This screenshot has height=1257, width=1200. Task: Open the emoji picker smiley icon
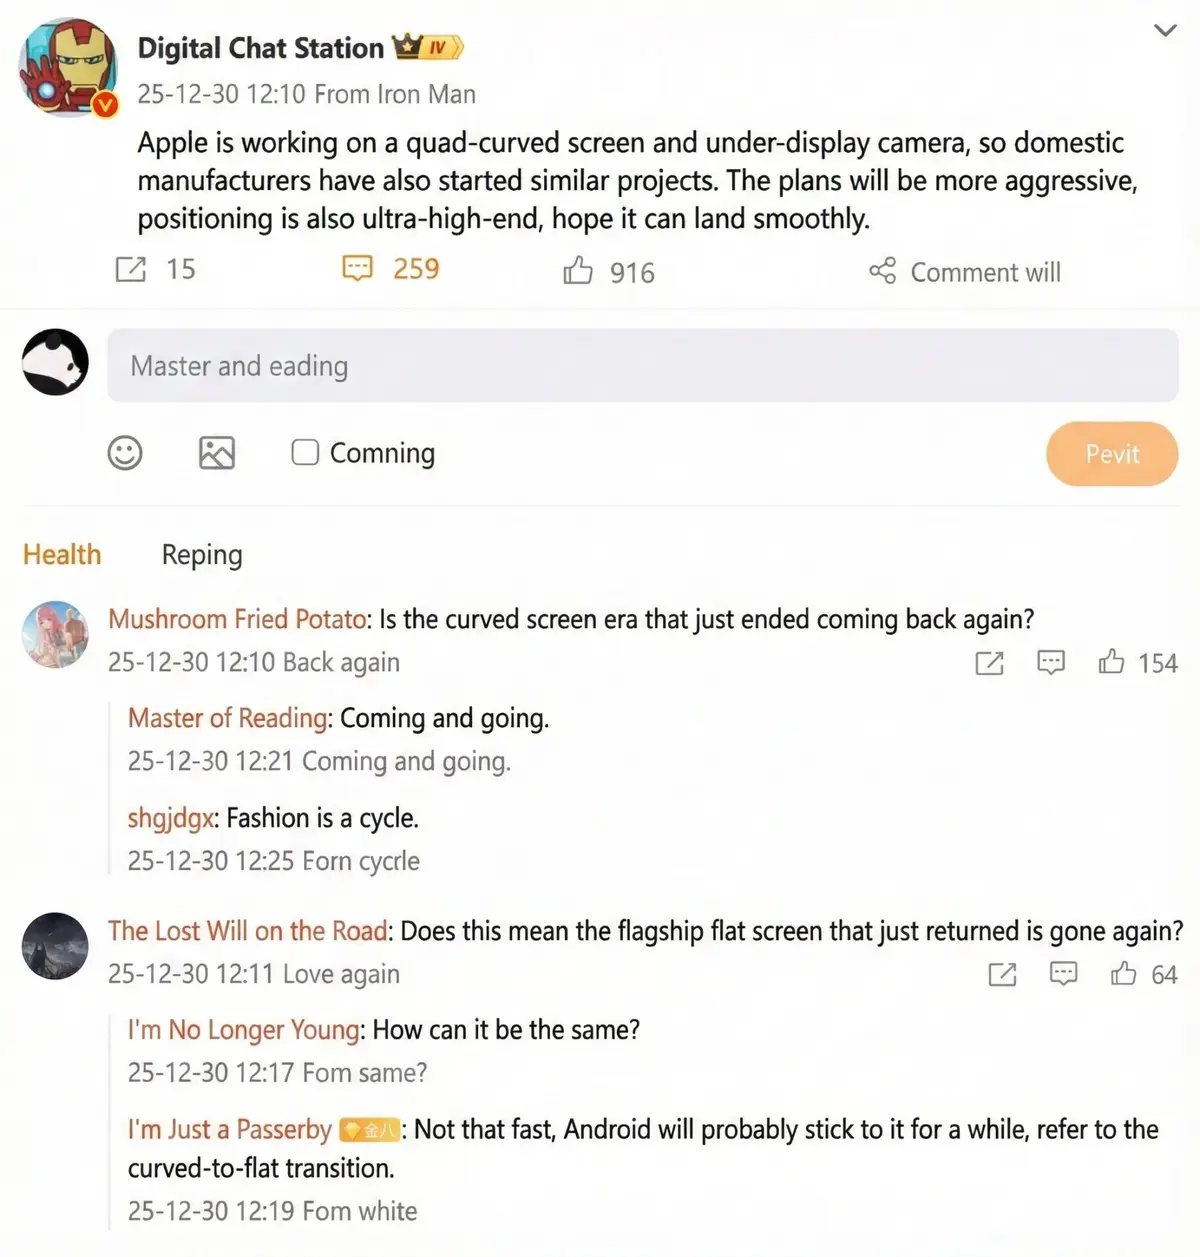125,453
